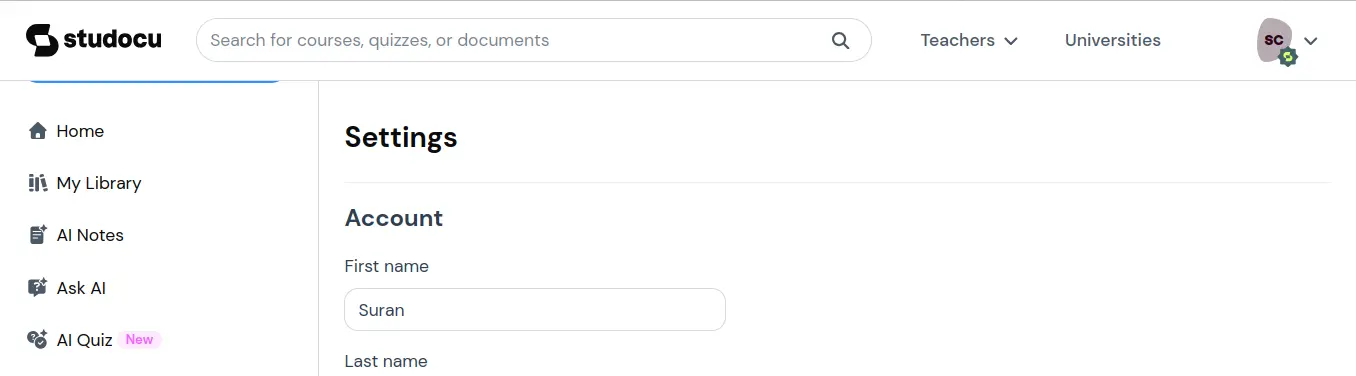The image size is (1356, 376).
Task: Click the gear badge on avatar
Action: tap(1288, 57)
